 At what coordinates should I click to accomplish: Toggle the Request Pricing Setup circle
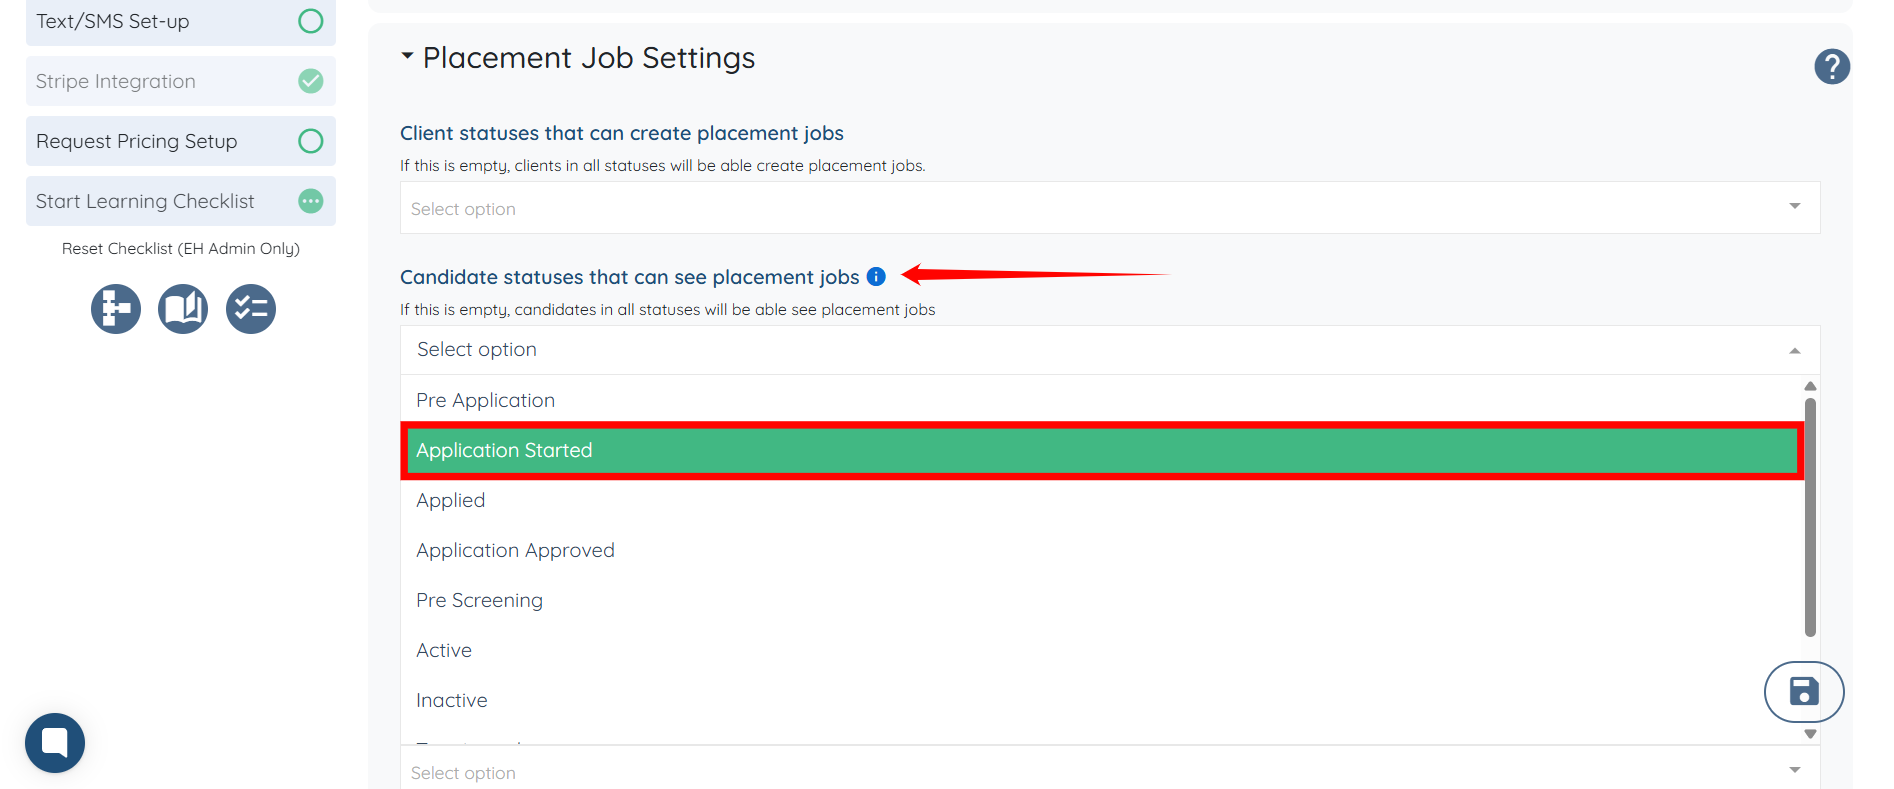pos(311,141)
